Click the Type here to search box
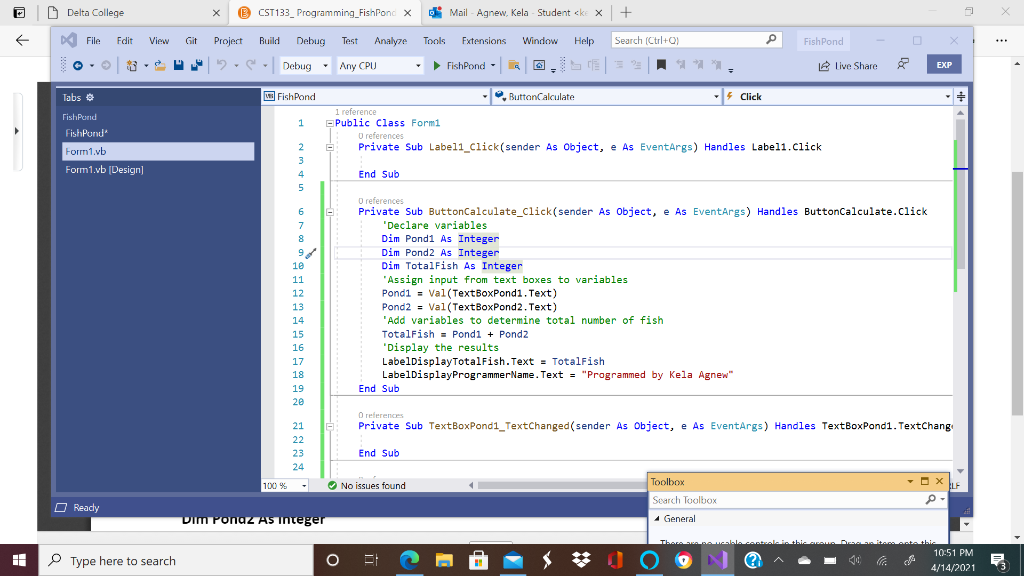 [x=177, y=560]
